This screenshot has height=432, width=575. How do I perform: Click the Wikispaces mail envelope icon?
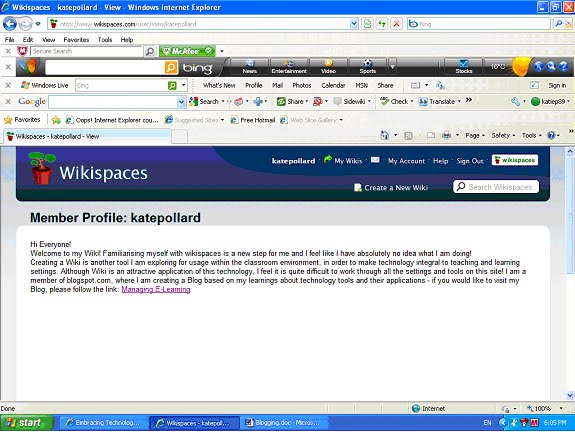pyautogui.click(x=375, y=160)
